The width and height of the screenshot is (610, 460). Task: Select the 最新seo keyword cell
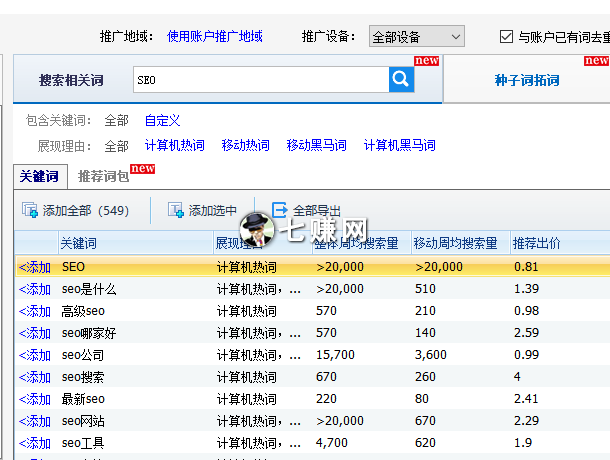click(83, 399)
